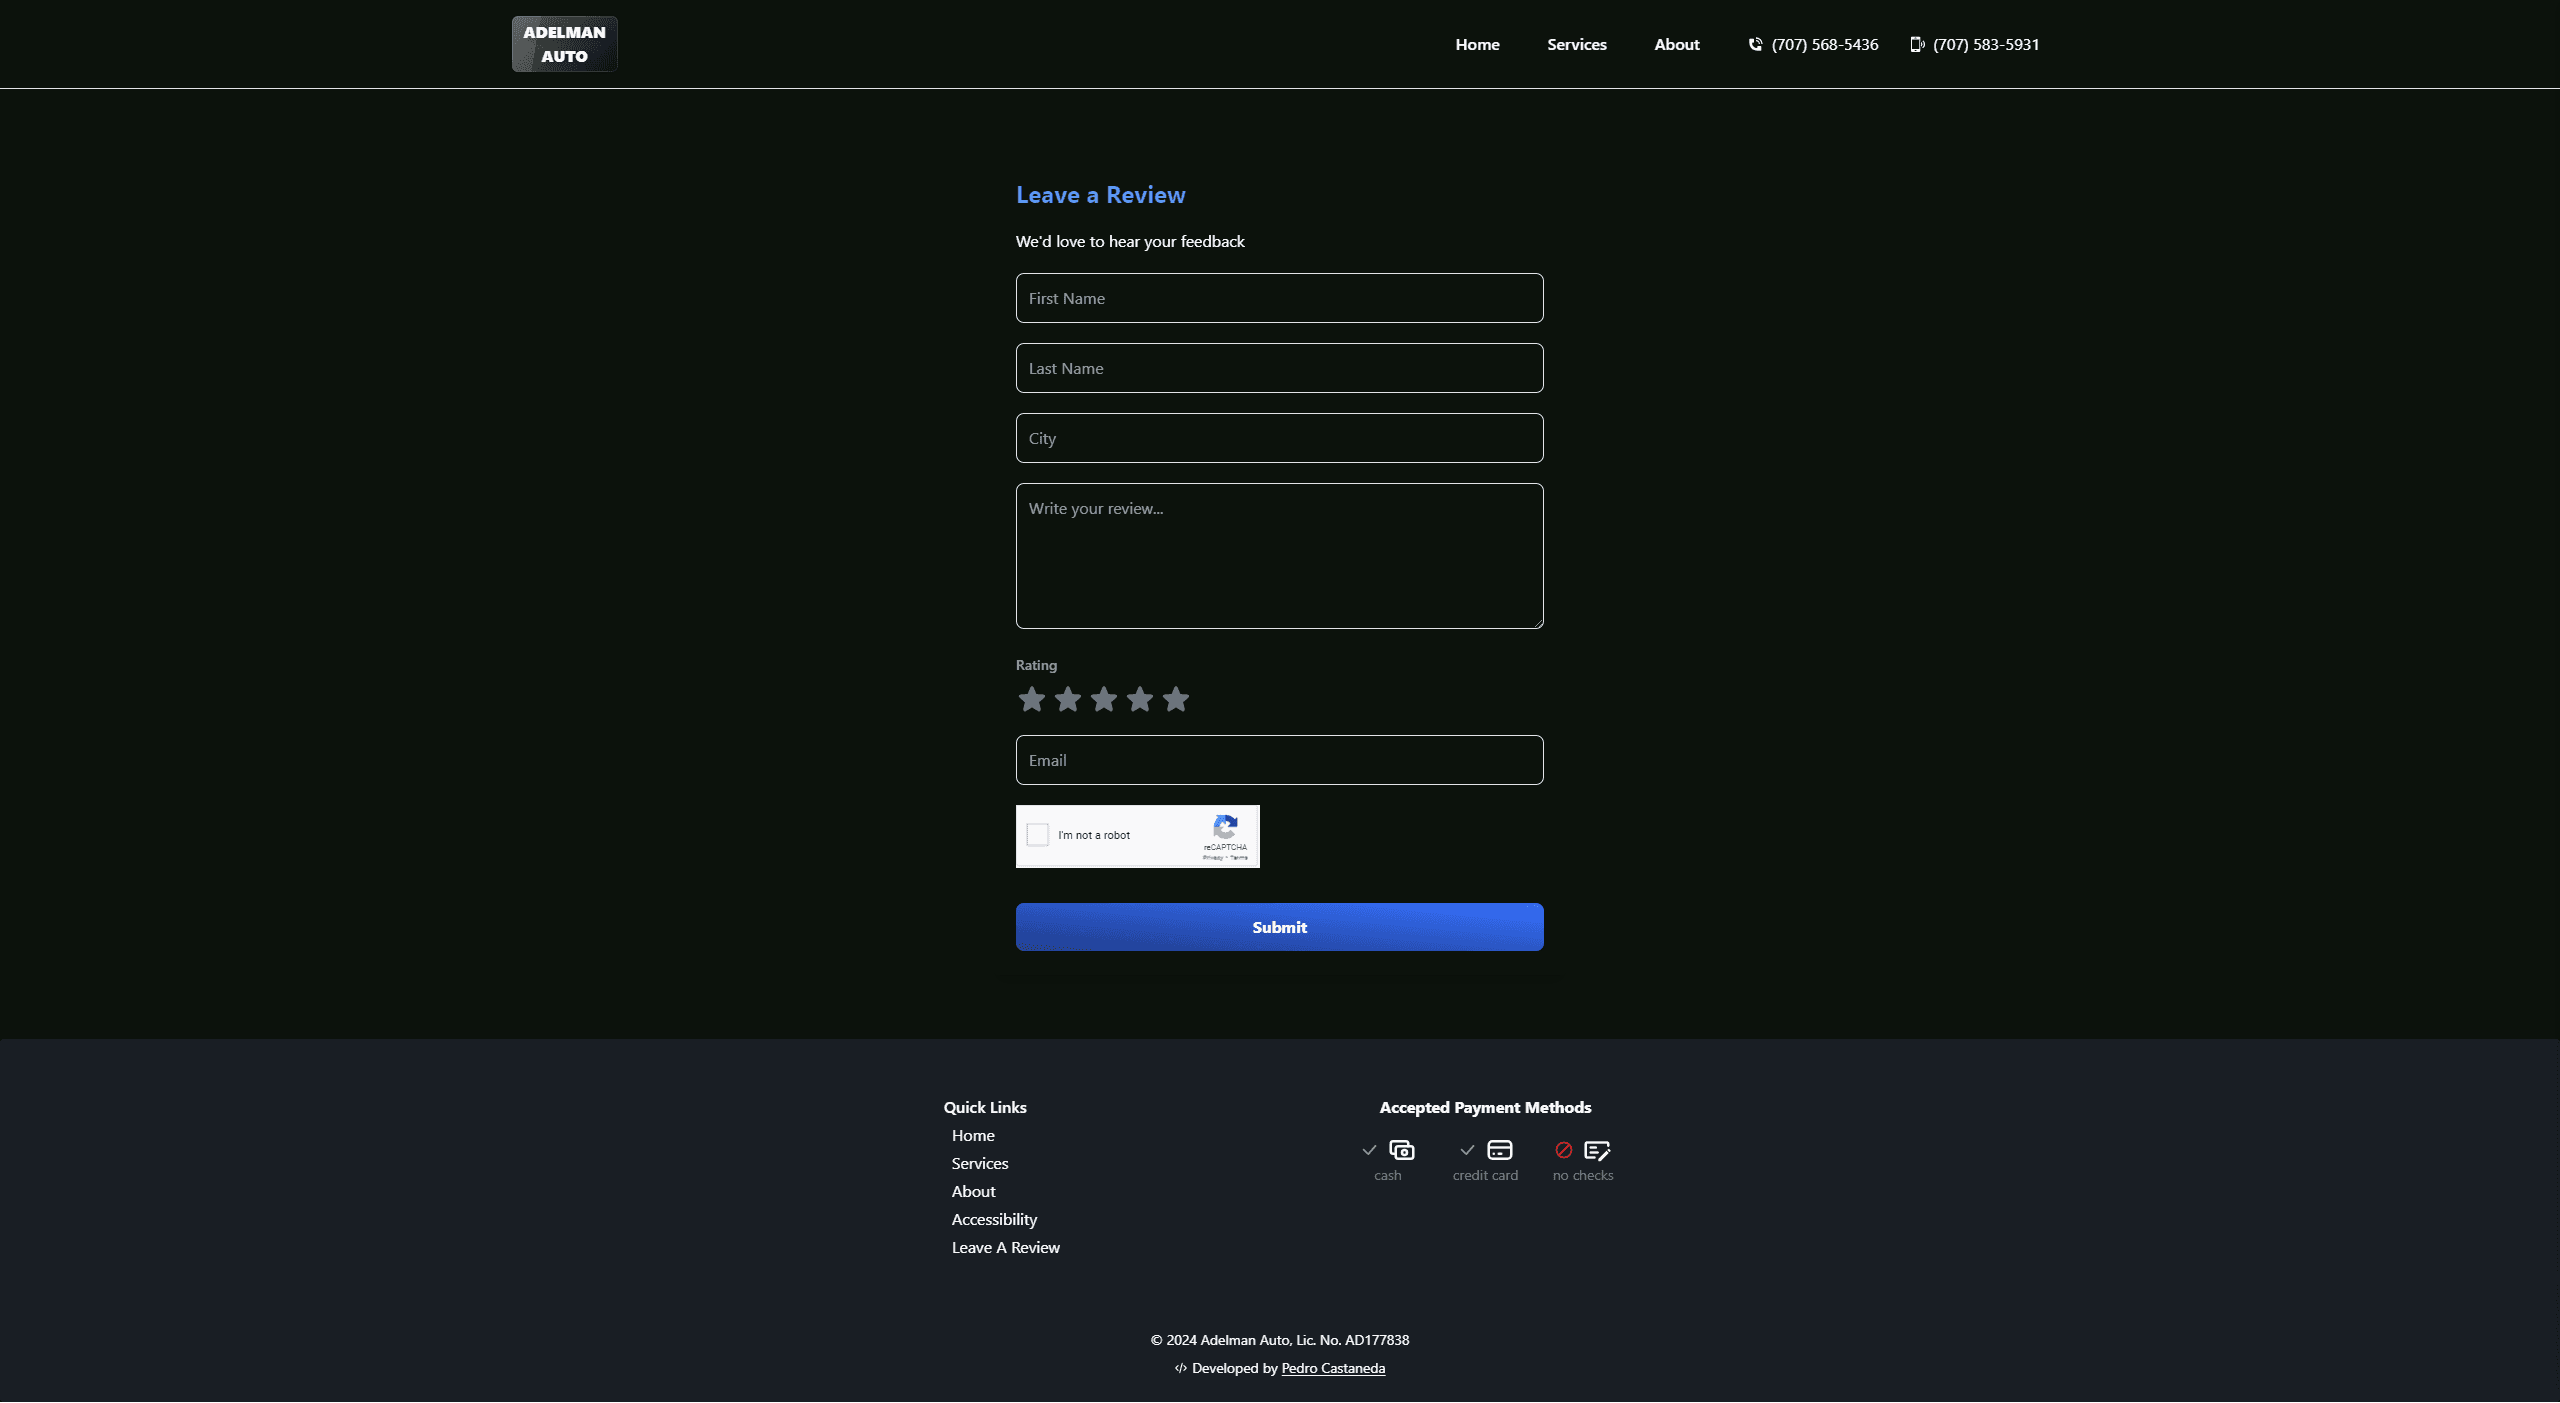Screen dimensions: 2560x1403
Task: Call the (707) 583-5931 number link
Action: 1986,44
